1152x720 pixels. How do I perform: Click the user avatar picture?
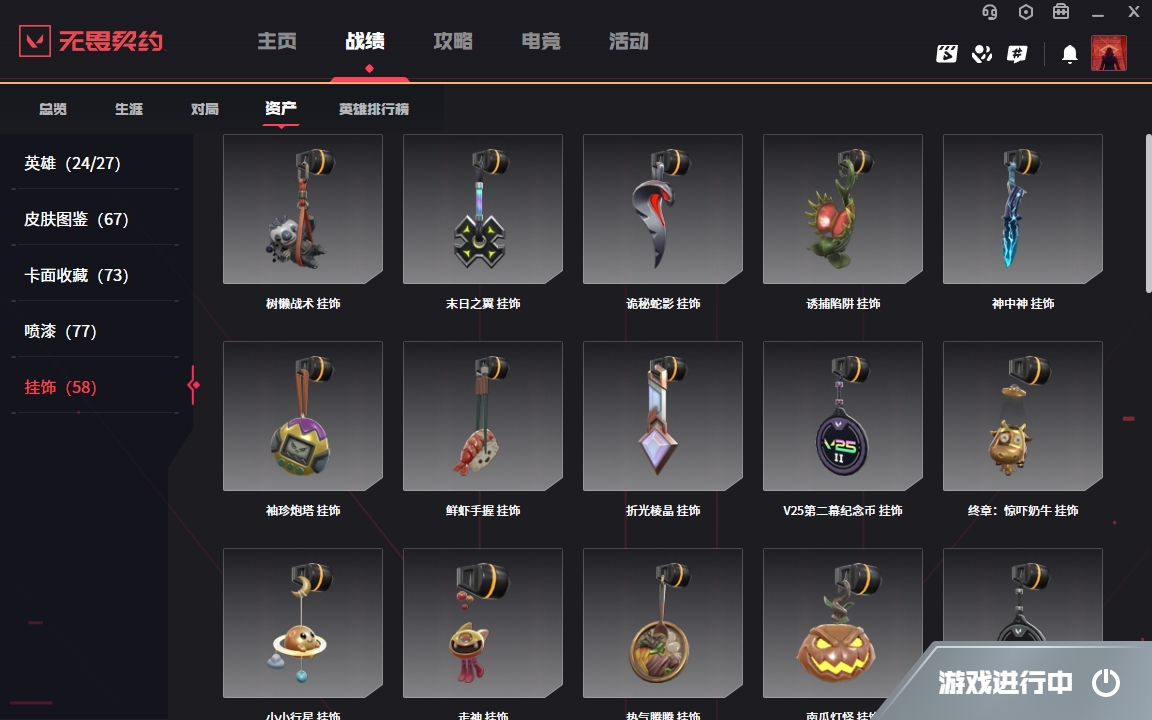(1109, 53)
